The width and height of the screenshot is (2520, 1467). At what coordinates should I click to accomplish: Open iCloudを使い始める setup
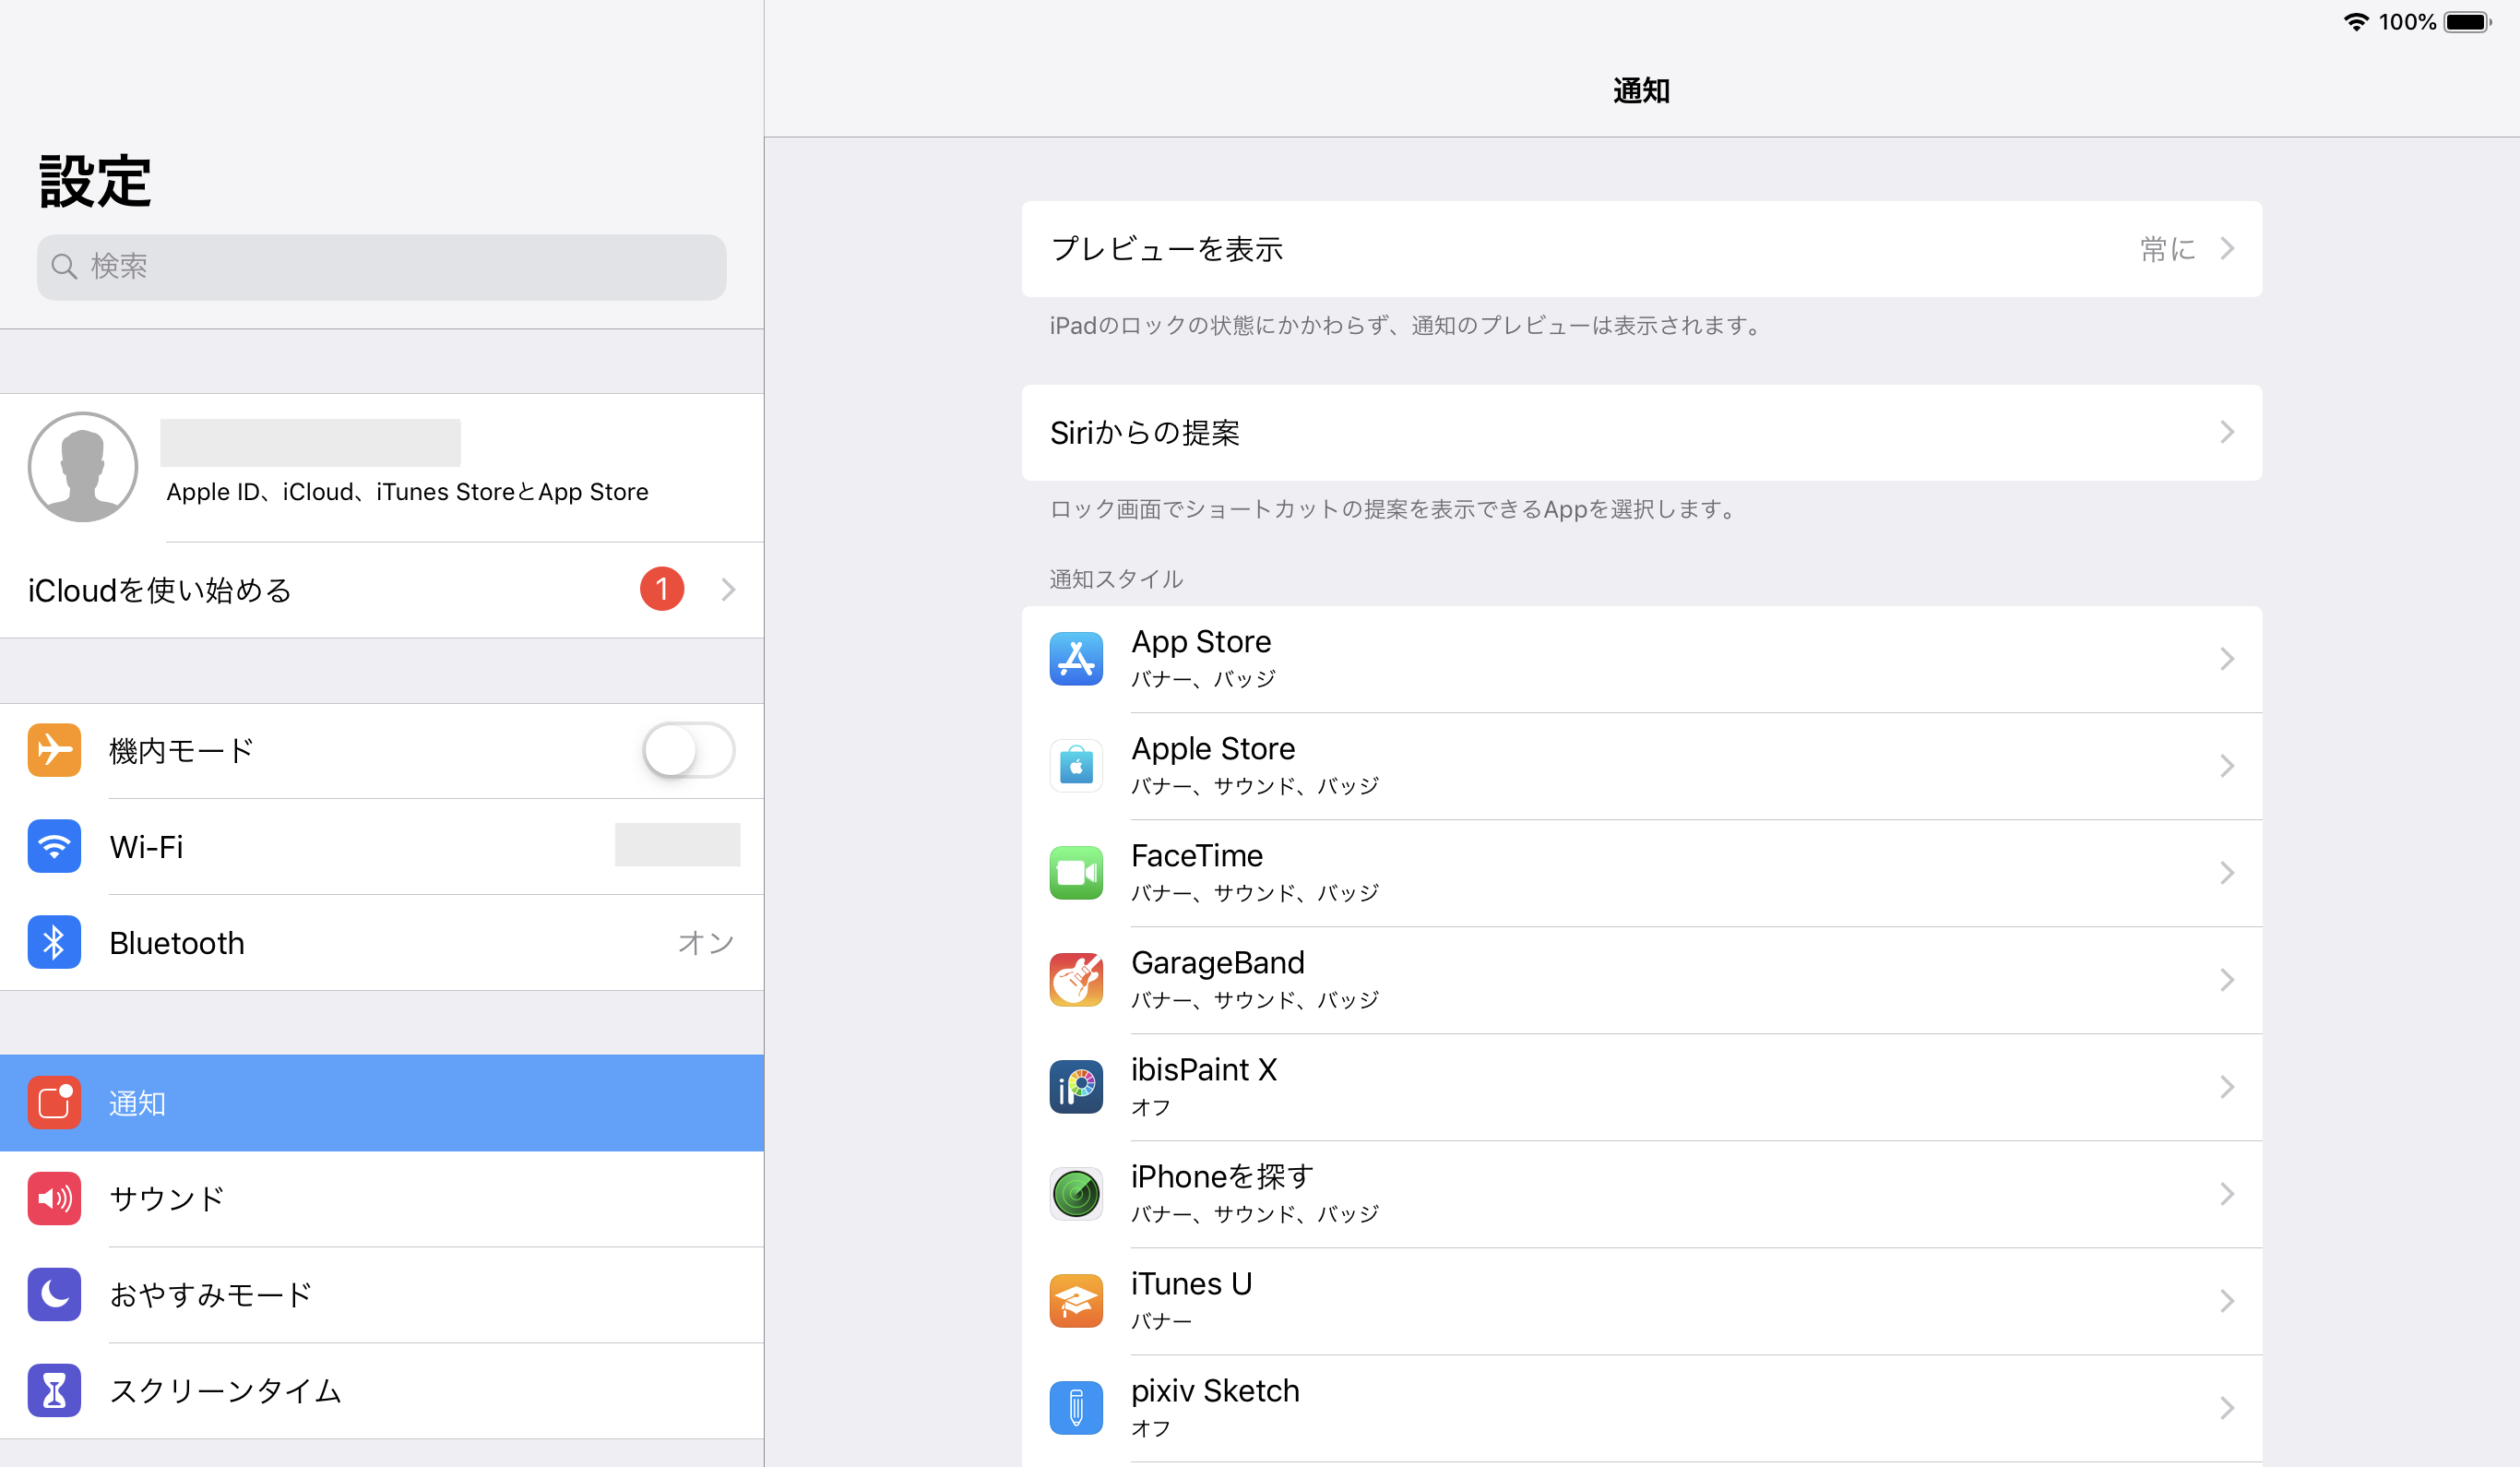click(382, 590)
